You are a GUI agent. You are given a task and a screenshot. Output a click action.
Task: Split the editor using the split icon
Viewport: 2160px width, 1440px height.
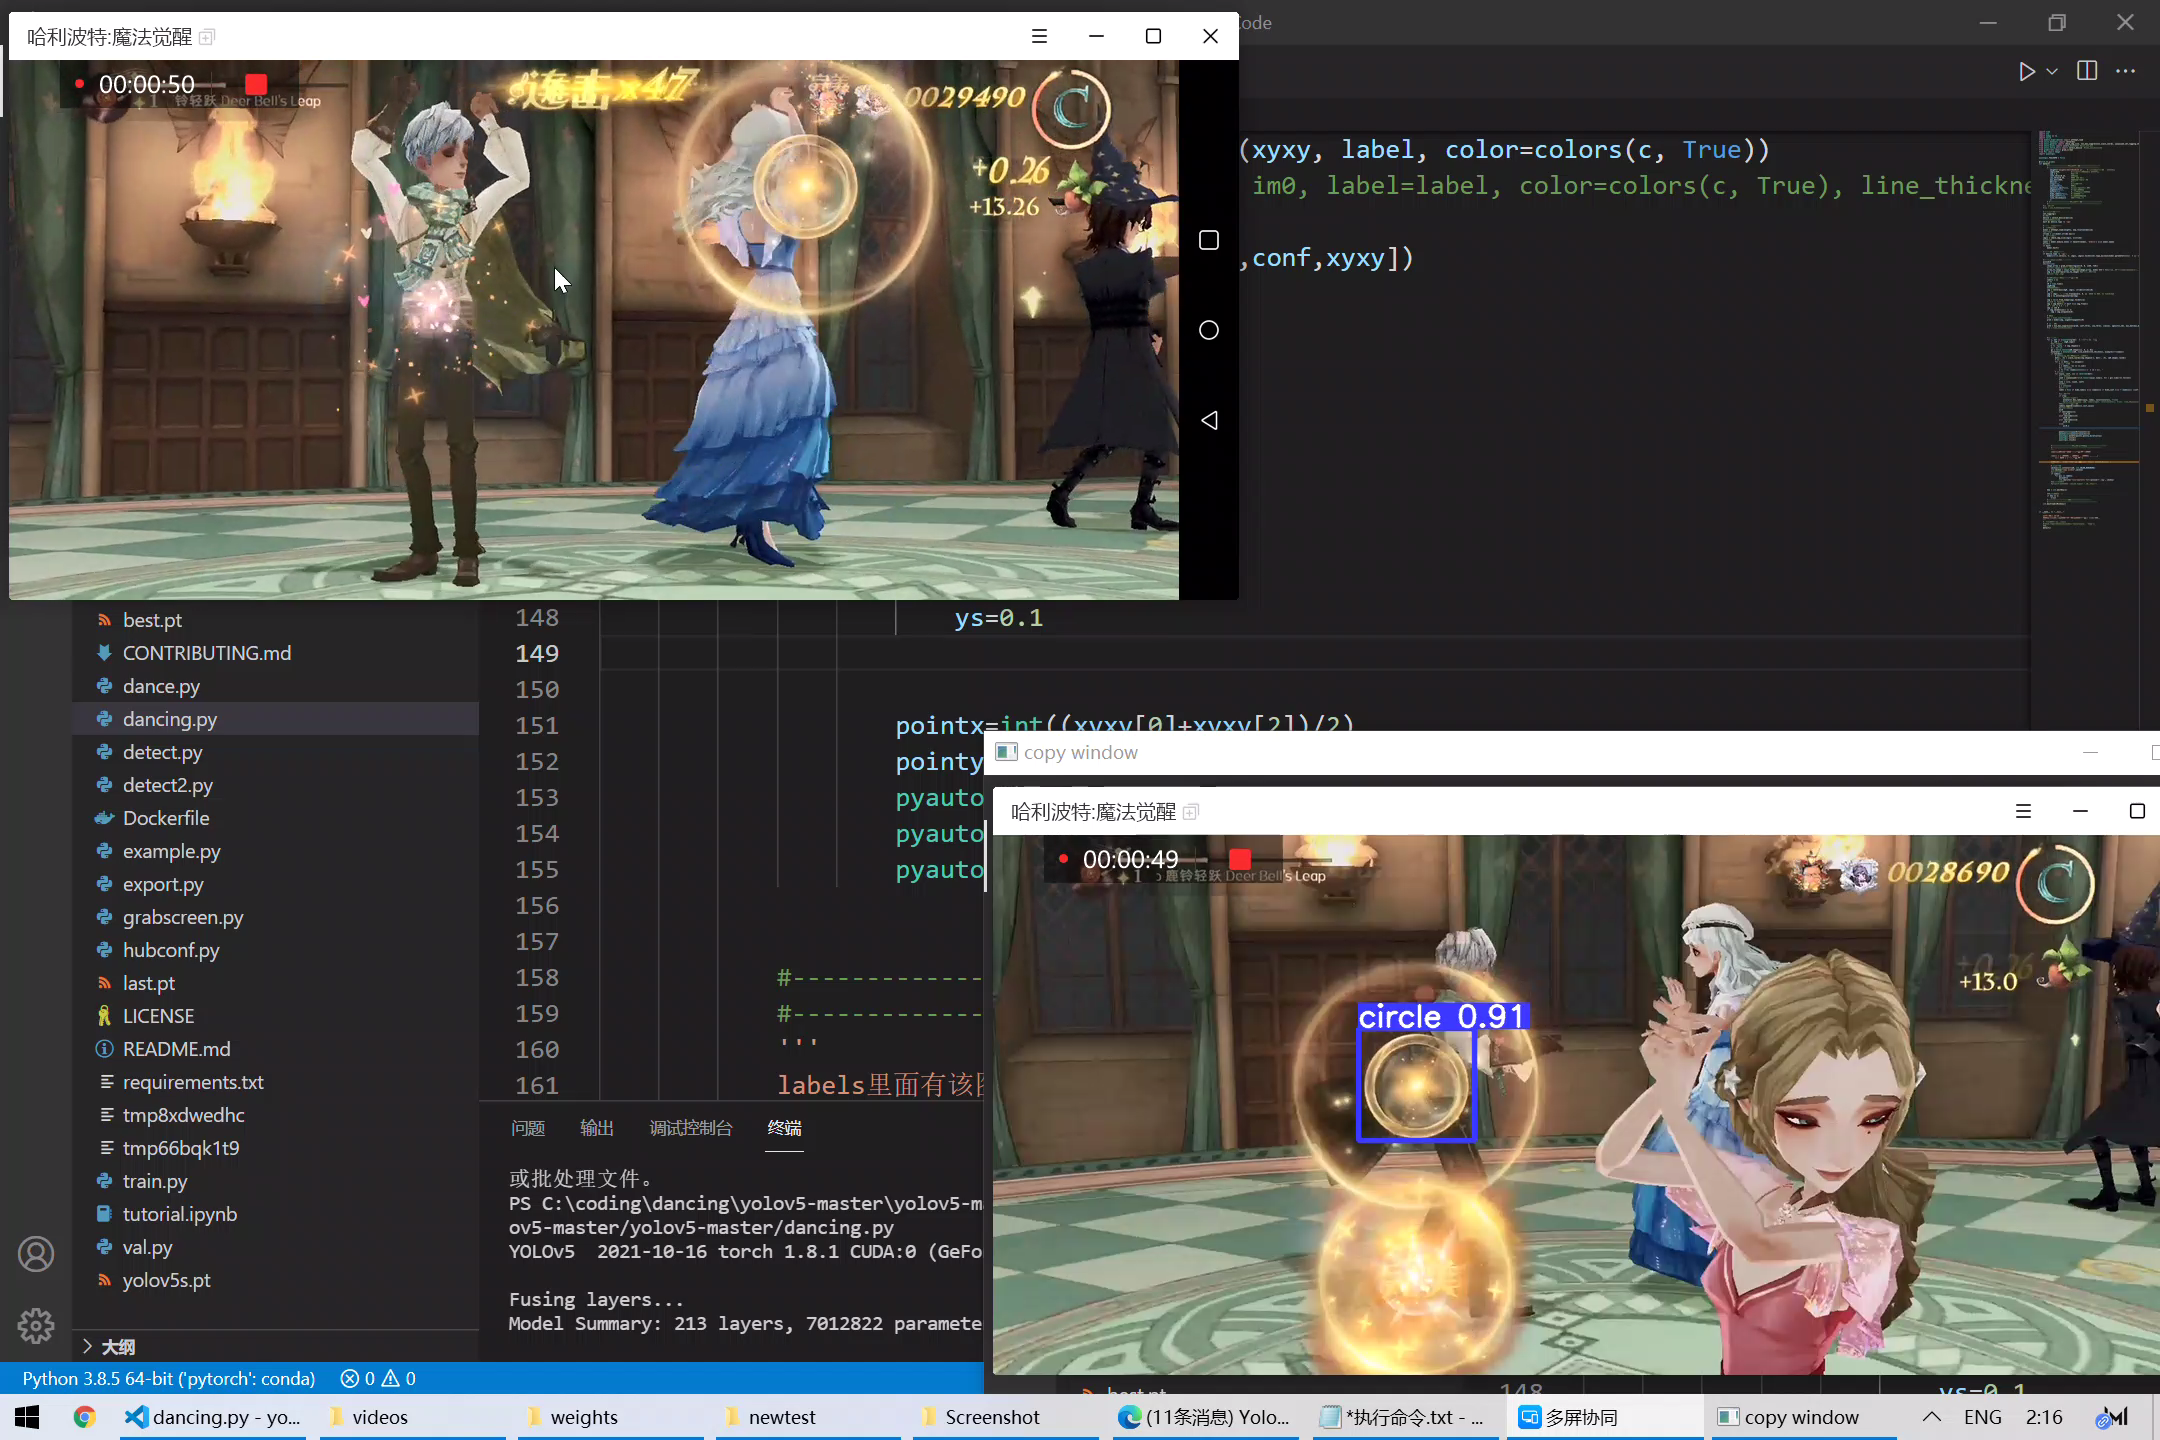click(2086, 71)
